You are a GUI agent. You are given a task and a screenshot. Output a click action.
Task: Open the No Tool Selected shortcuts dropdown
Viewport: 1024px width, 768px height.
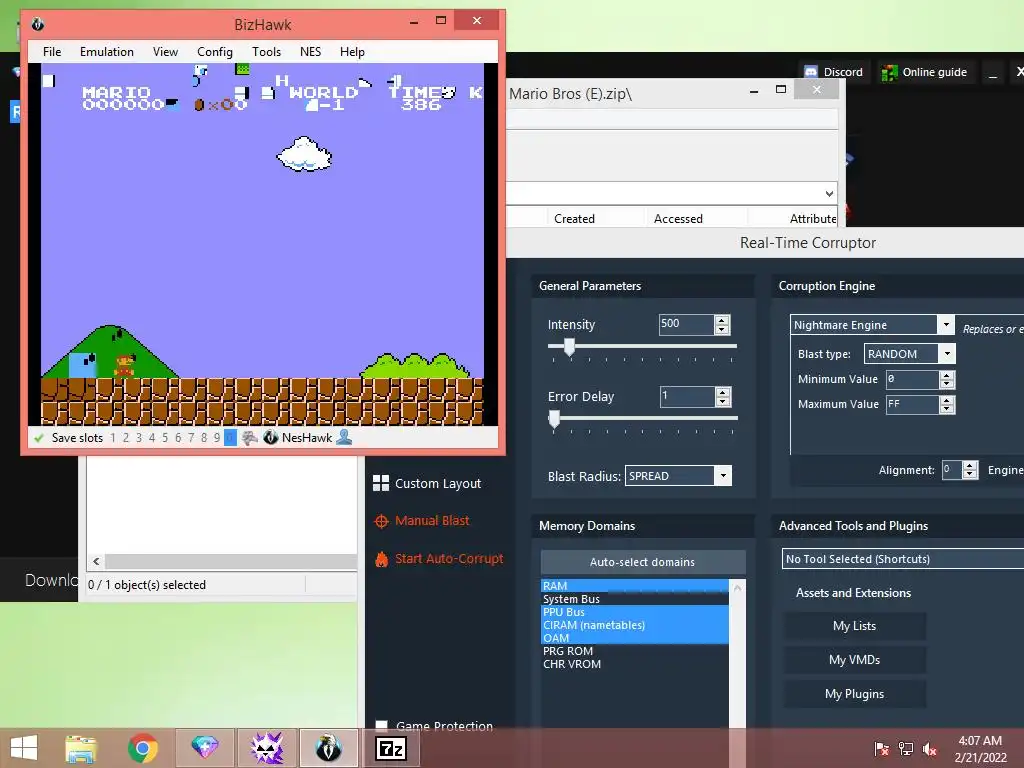point(903,559)
